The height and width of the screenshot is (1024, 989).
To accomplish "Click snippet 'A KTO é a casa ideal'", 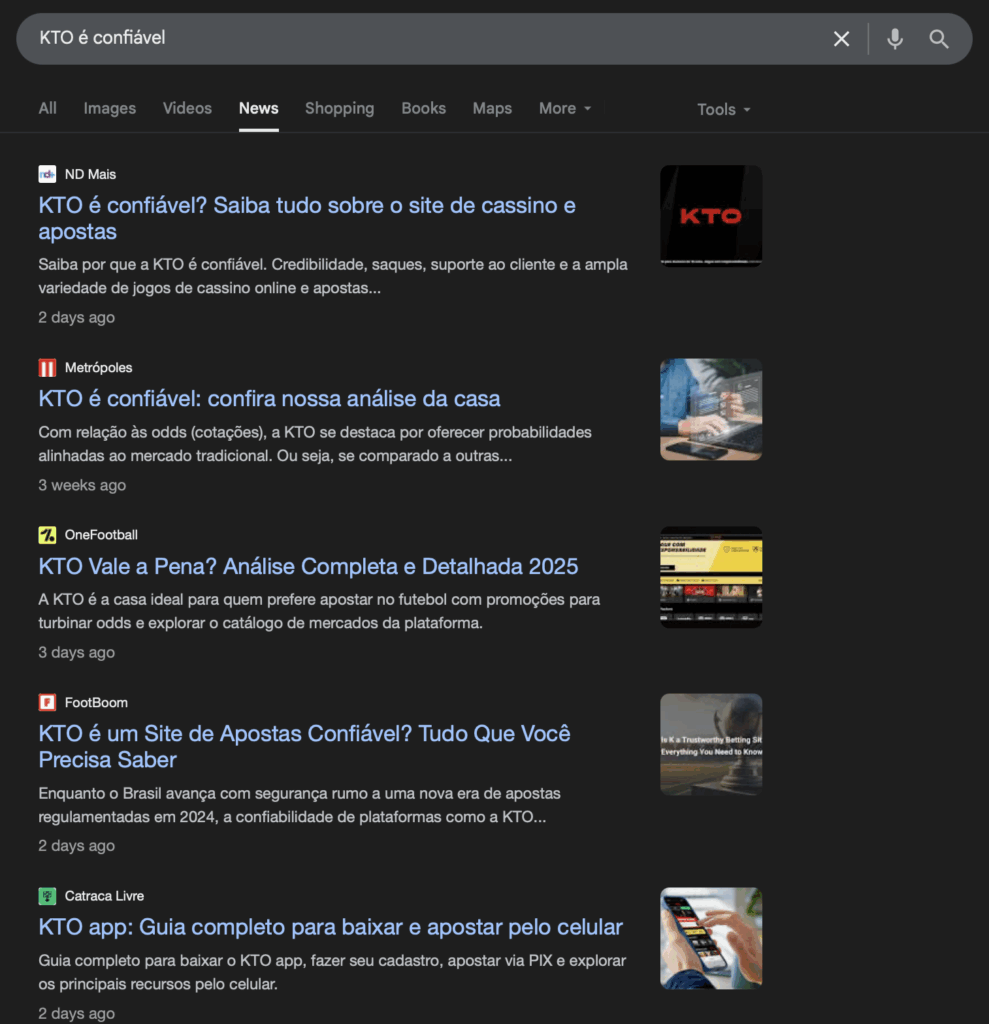I will click(x=319, y=611).
